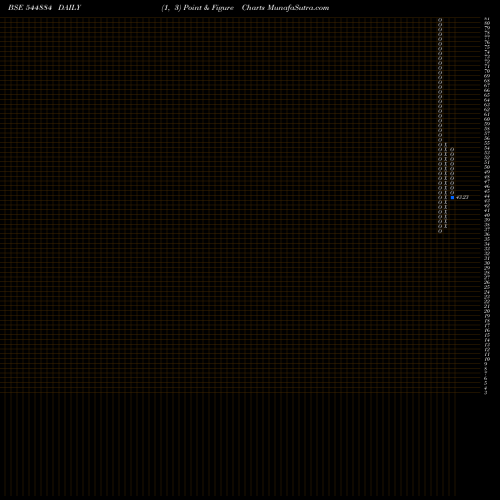Click the BSE stock code title text
This screenshot has height=500, width=500.
tap(30, 8)
